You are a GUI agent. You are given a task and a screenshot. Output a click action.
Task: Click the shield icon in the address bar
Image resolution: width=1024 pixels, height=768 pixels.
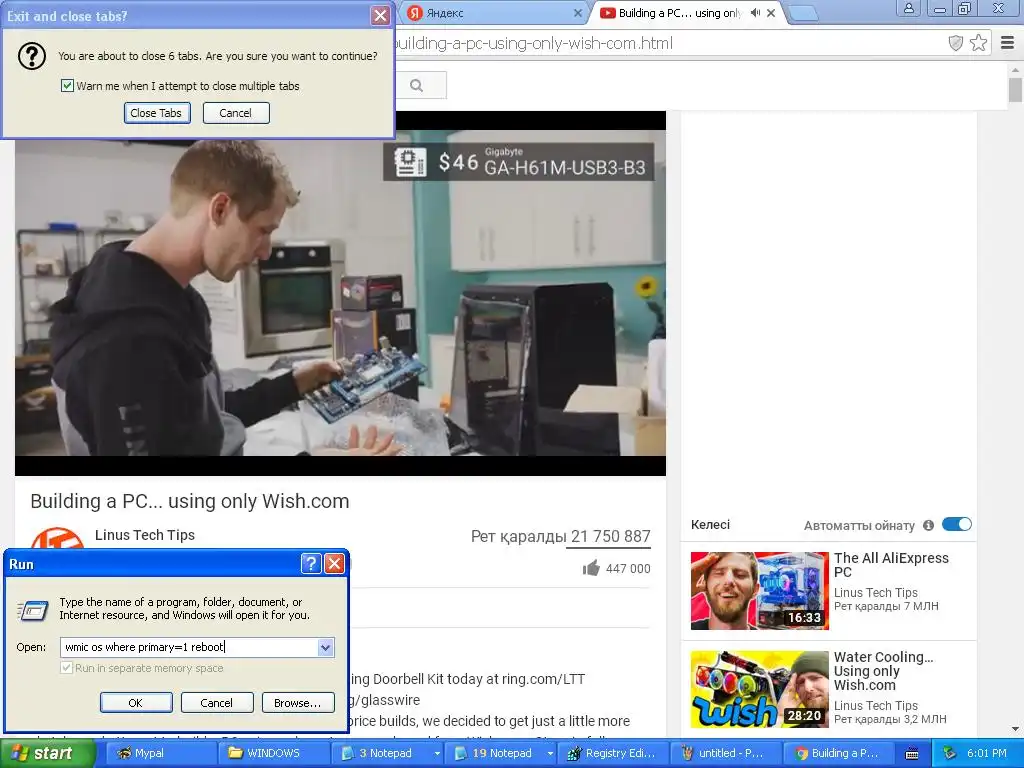click(x=955, y=43)
